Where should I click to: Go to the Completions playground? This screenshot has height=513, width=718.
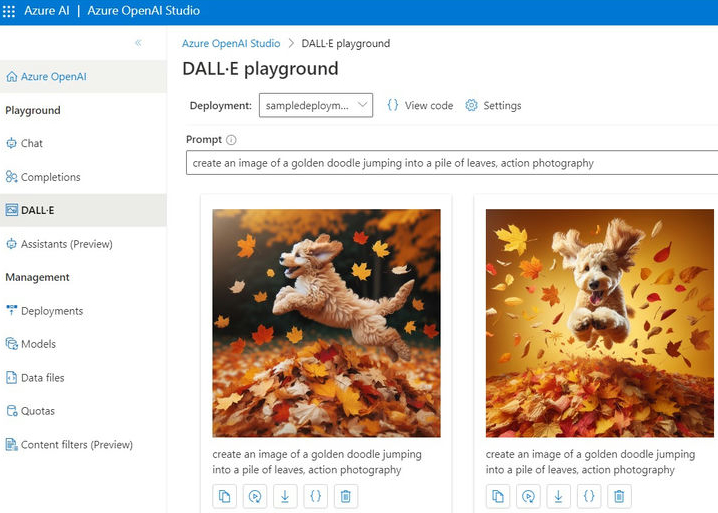tap(50, 177)
